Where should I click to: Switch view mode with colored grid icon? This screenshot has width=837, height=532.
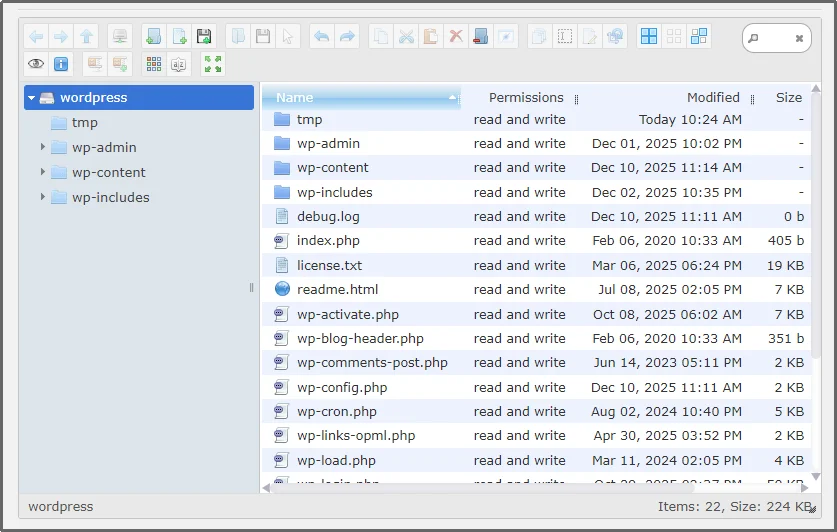point(153,64)
